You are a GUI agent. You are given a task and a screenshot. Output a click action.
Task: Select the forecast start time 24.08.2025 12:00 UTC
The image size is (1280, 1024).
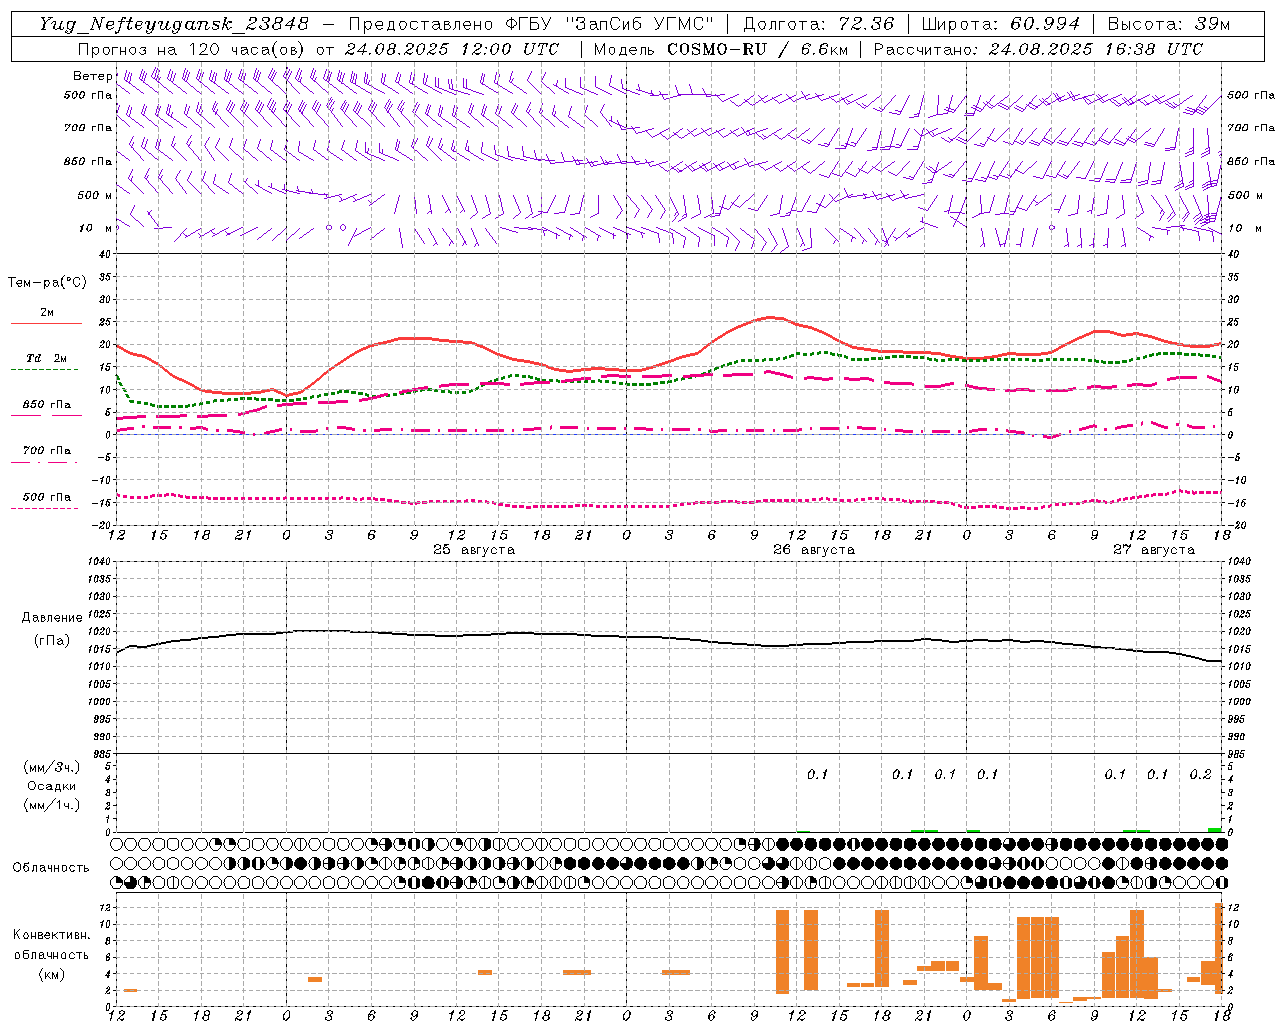451,49
